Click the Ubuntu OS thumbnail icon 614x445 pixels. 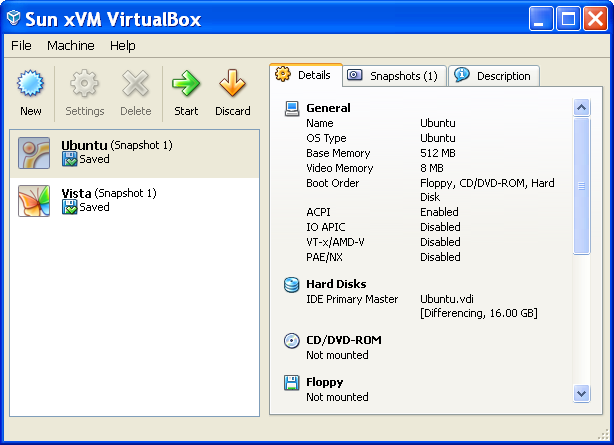click(34, 153)
